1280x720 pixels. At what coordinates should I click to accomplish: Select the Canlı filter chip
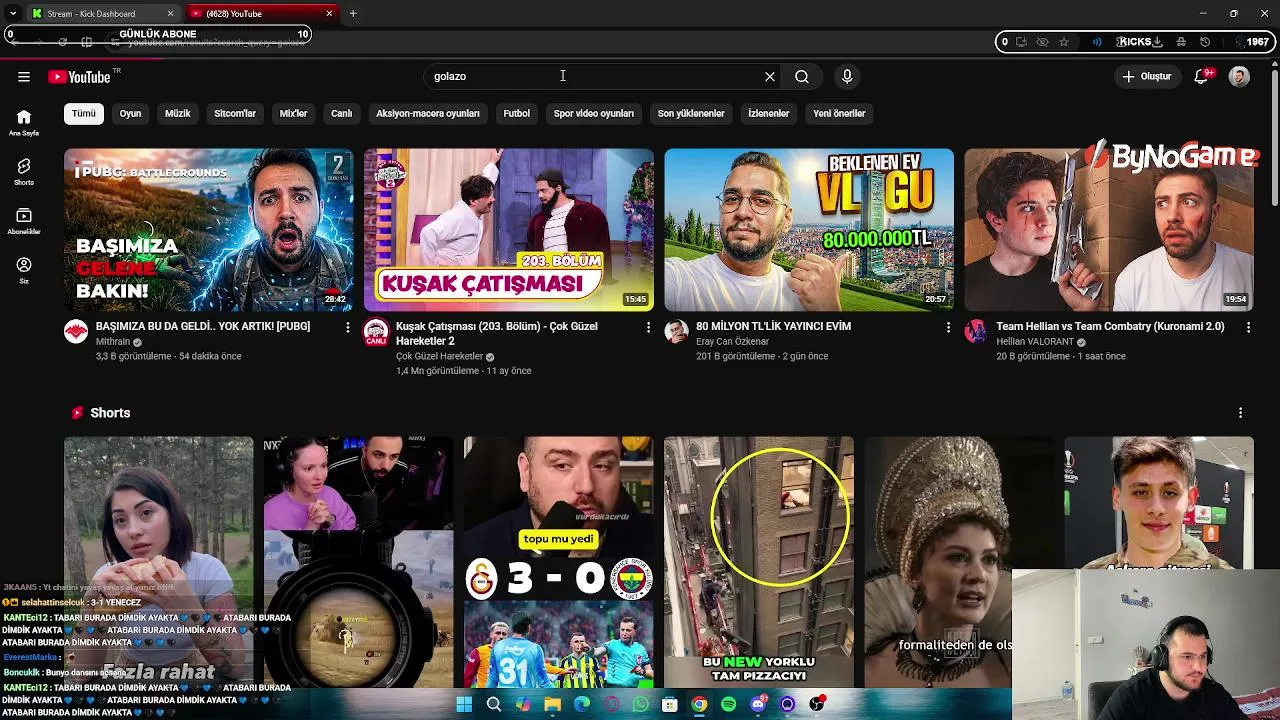[342, 114]
